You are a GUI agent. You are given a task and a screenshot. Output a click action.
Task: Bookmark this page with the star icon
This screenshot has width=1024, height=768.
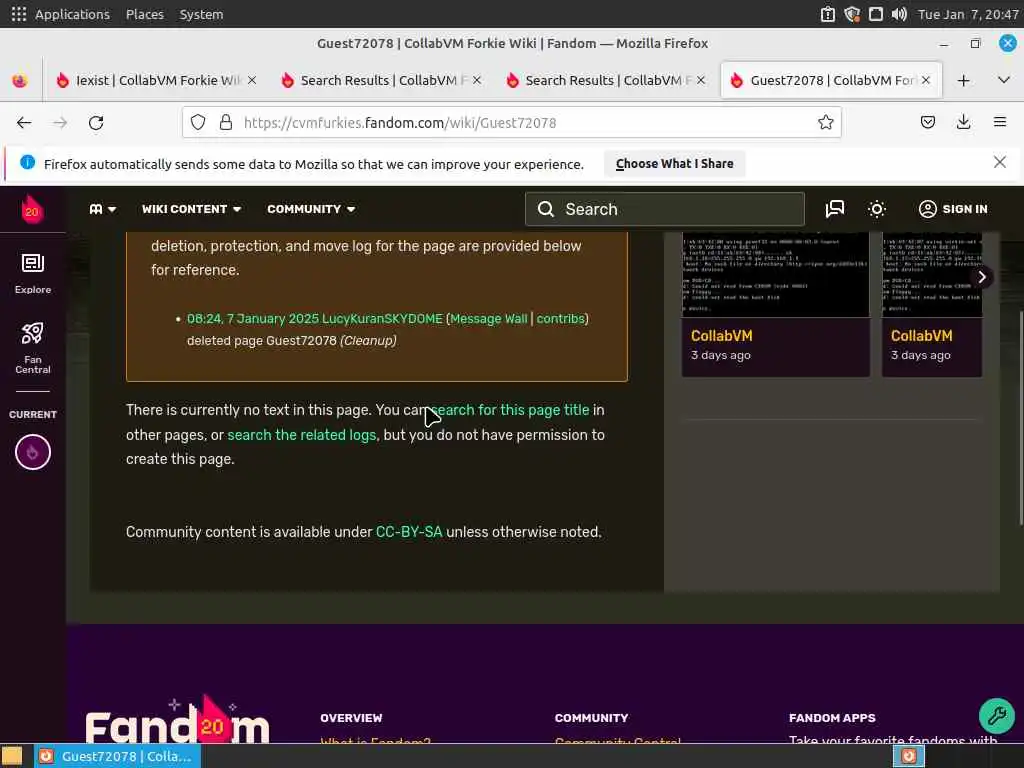[x=825, y=122]
